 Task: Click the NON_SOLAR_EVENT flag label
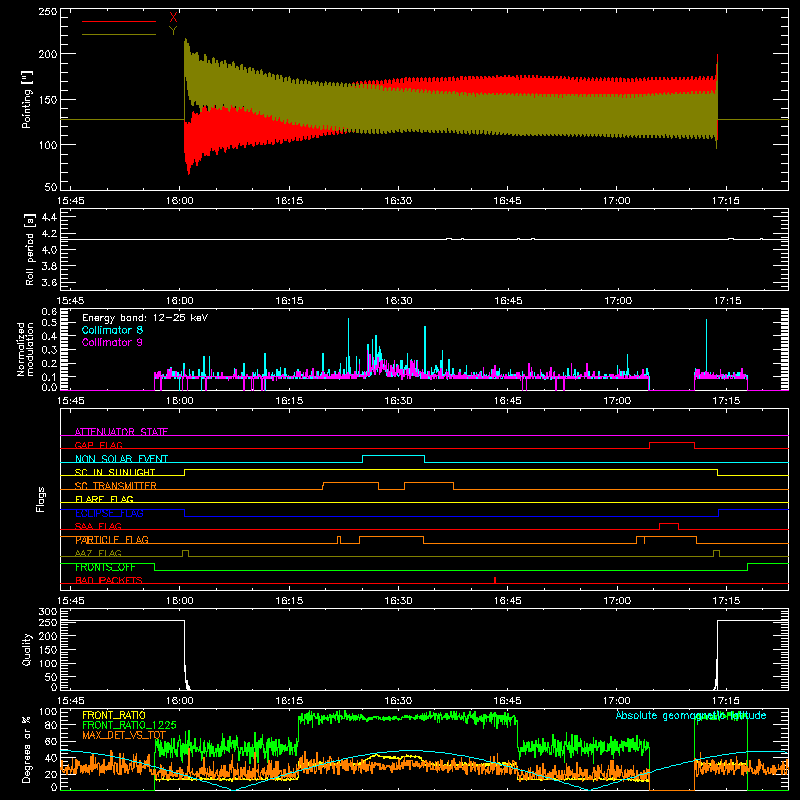(121, 459)
